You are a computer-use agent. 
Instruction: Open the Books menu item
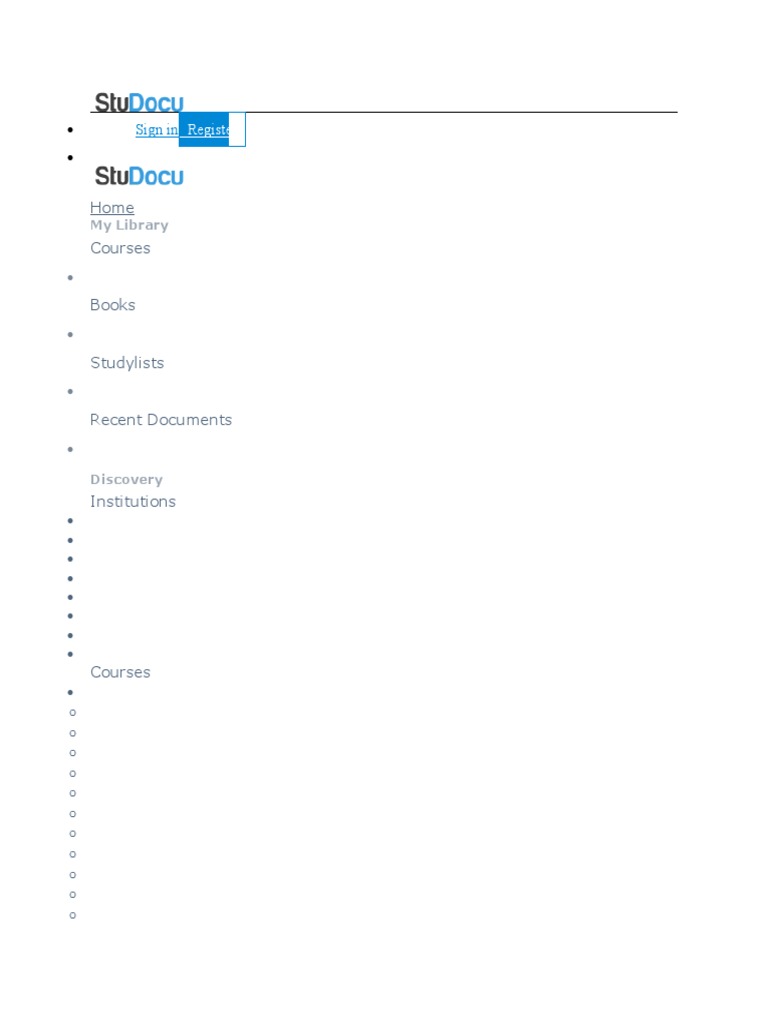pos(113,305)
